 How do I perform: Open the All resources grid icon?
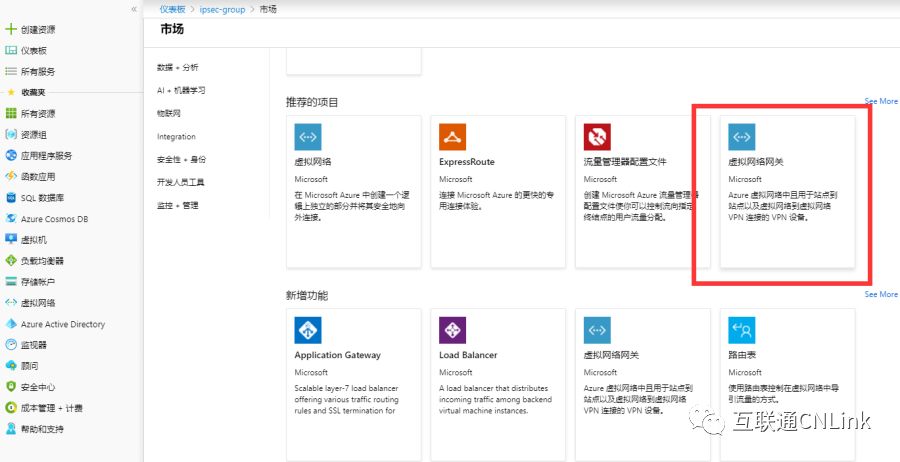[10, 114]
